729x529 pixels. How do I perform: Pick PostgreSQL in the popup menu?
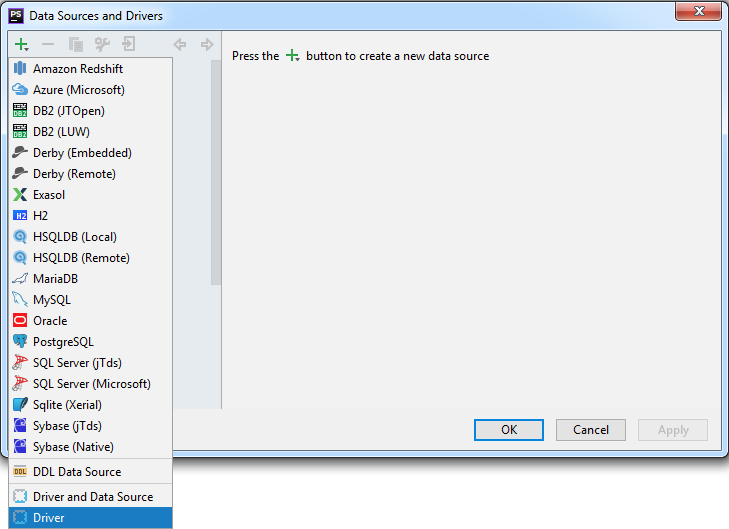(x=63, y=342)
